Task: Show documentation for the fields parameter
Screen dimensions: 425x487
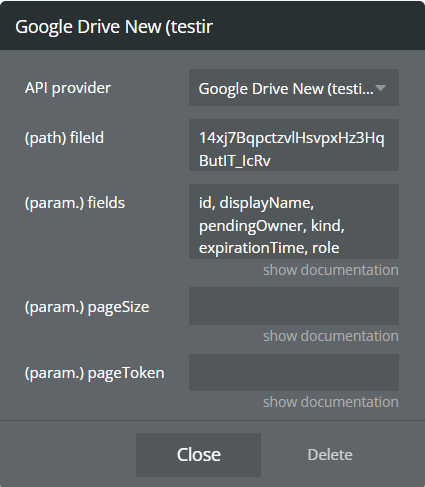Action: [x=331, y=270]
